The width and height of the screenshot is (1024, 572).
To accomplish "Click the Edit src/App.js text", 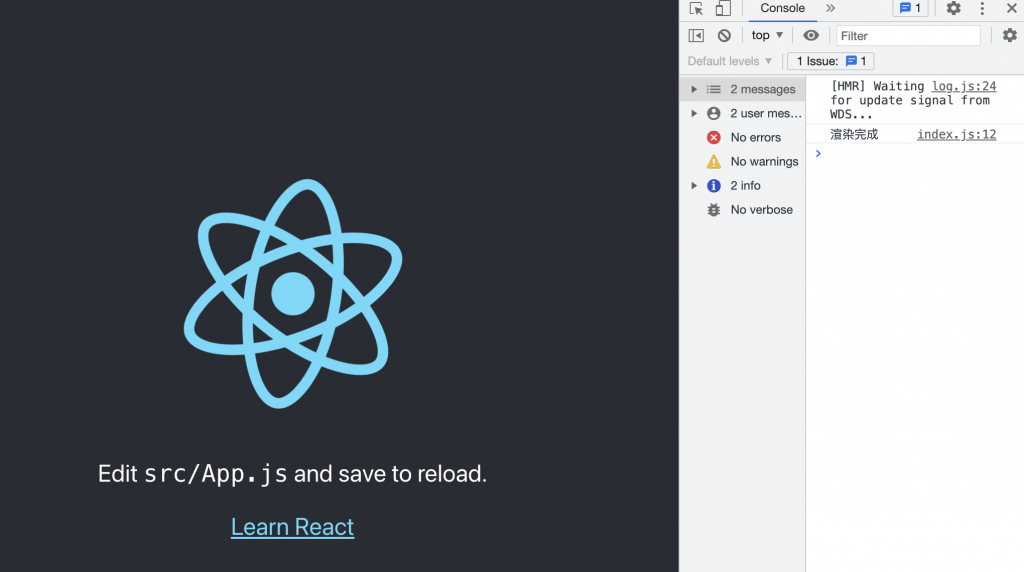I will coord(292,474).
